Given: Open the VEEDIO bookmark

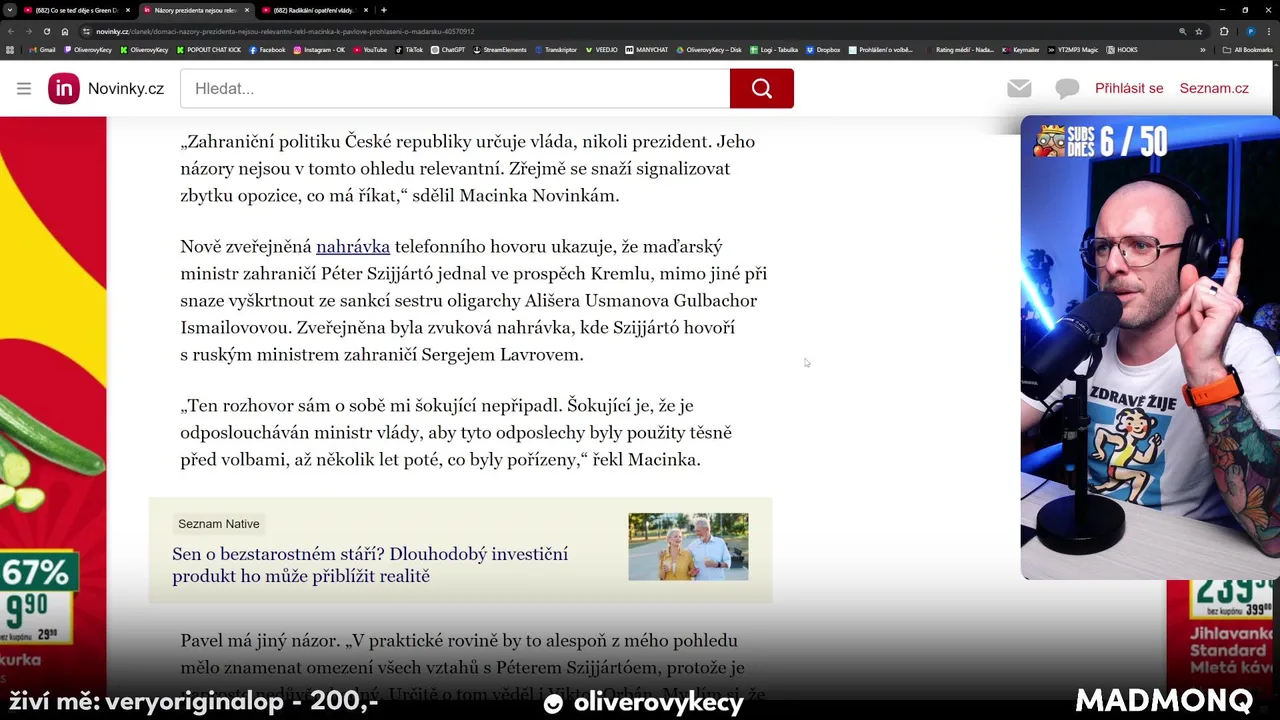Looking at the screenshot, I should 602,49.
